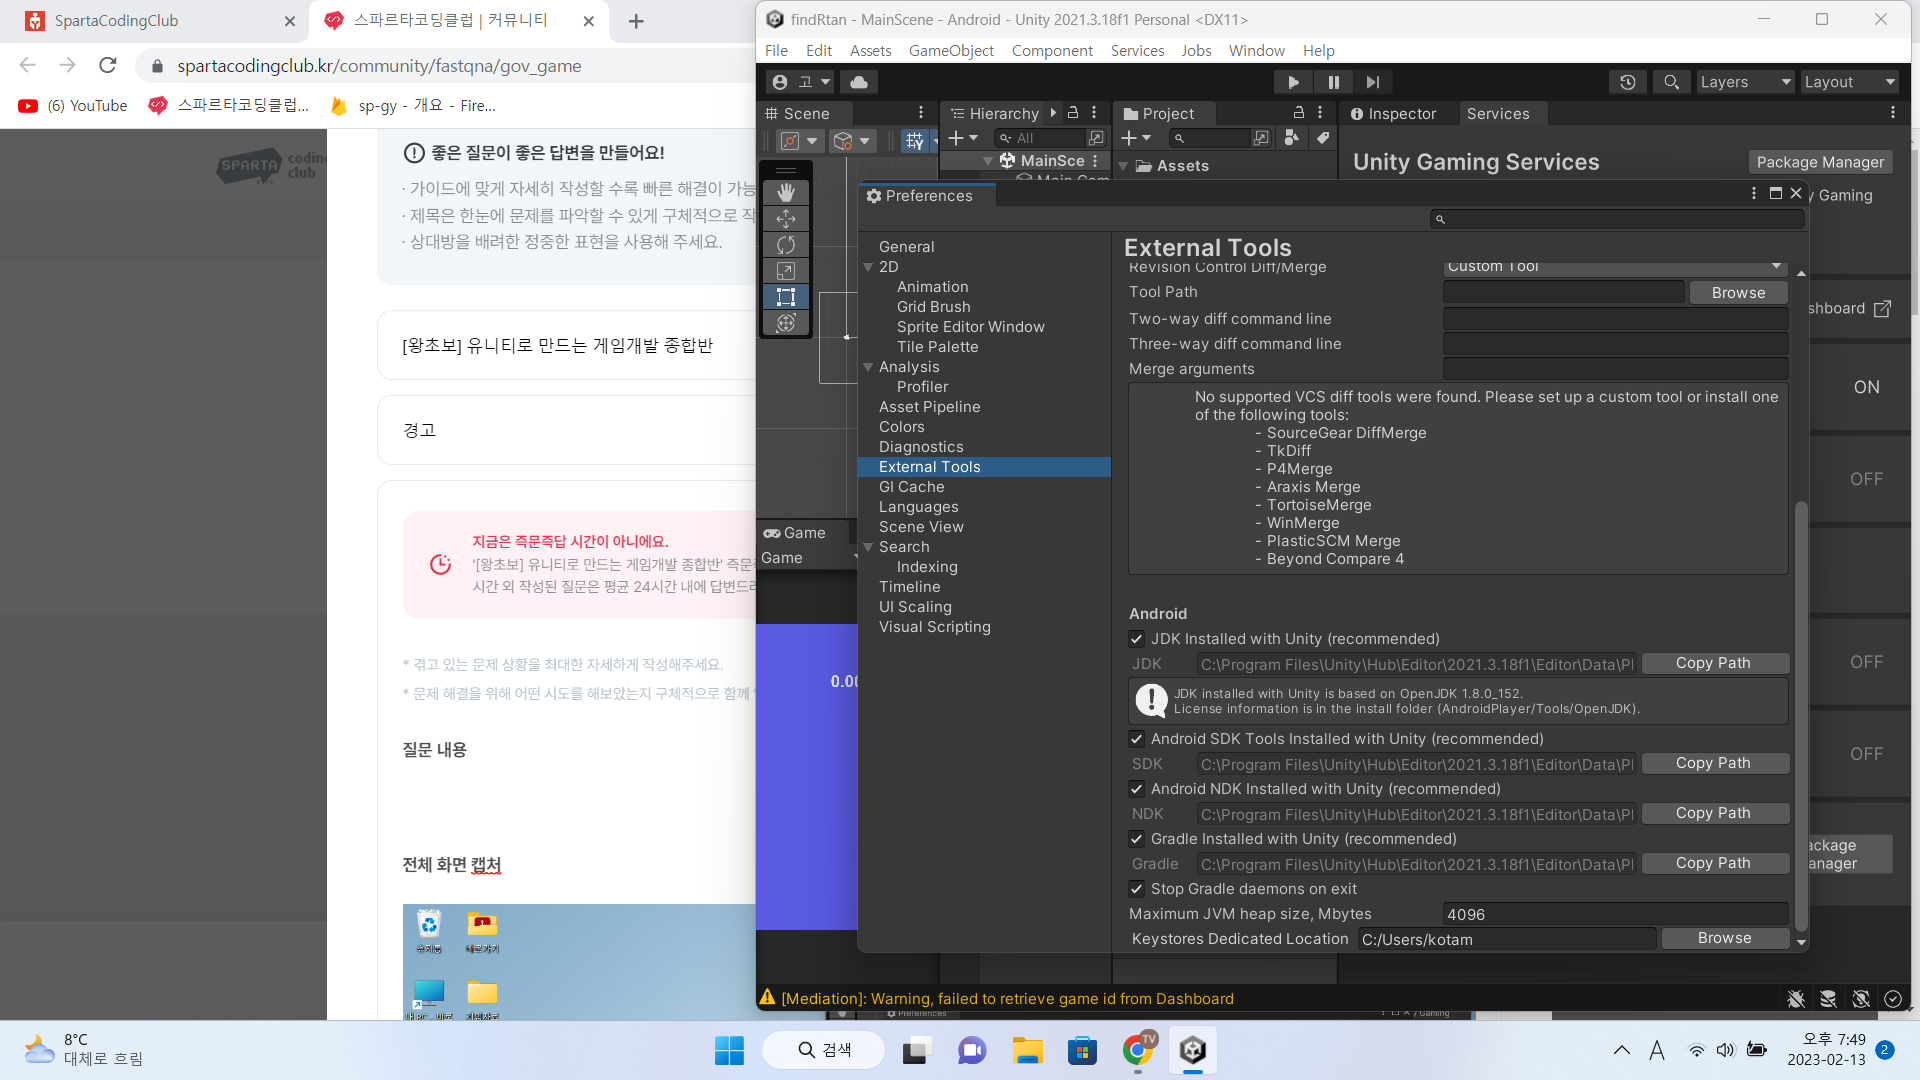1920x1080 pixels.
Task: Click the Preferences vertical scrollbar
Action: (x=1801, y=715)
